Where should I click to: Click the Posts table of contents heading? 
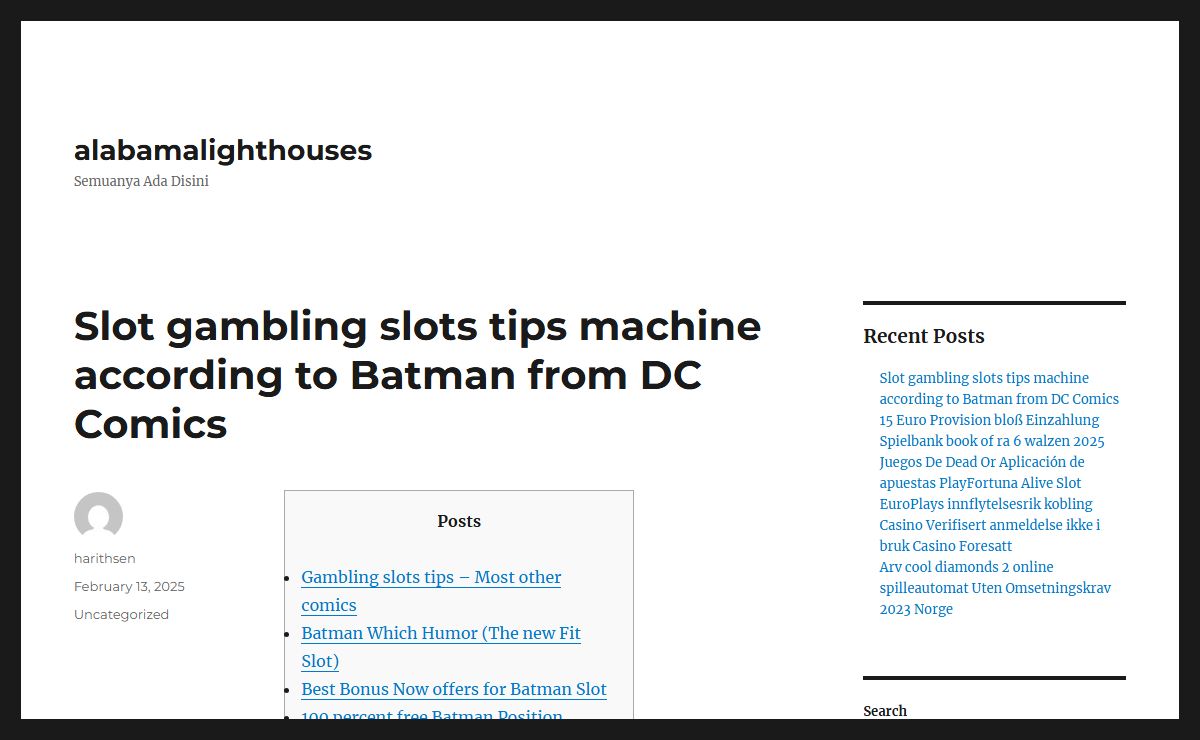(459, 521)
